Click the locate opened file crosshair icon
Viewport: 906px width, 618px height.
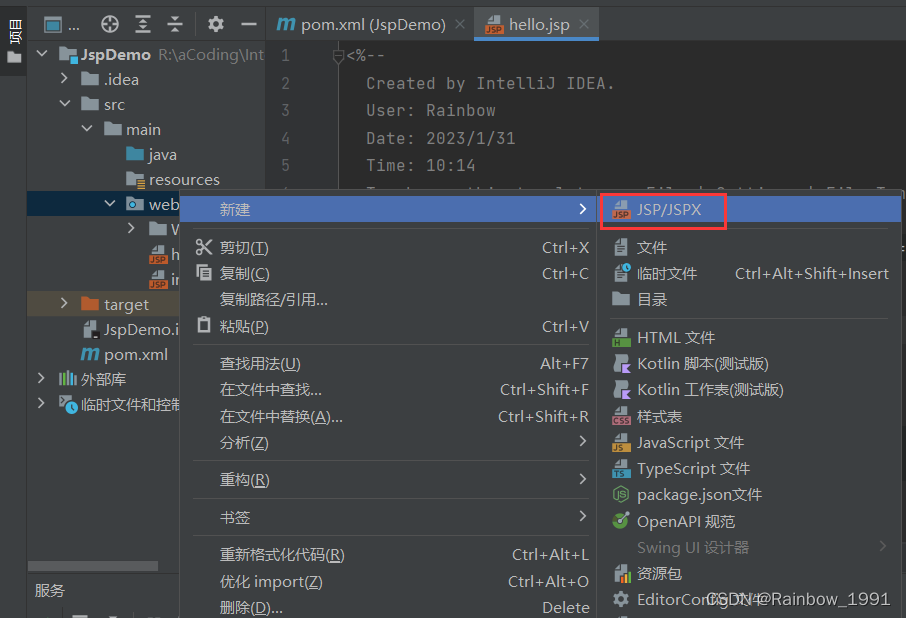click(110, 24)
